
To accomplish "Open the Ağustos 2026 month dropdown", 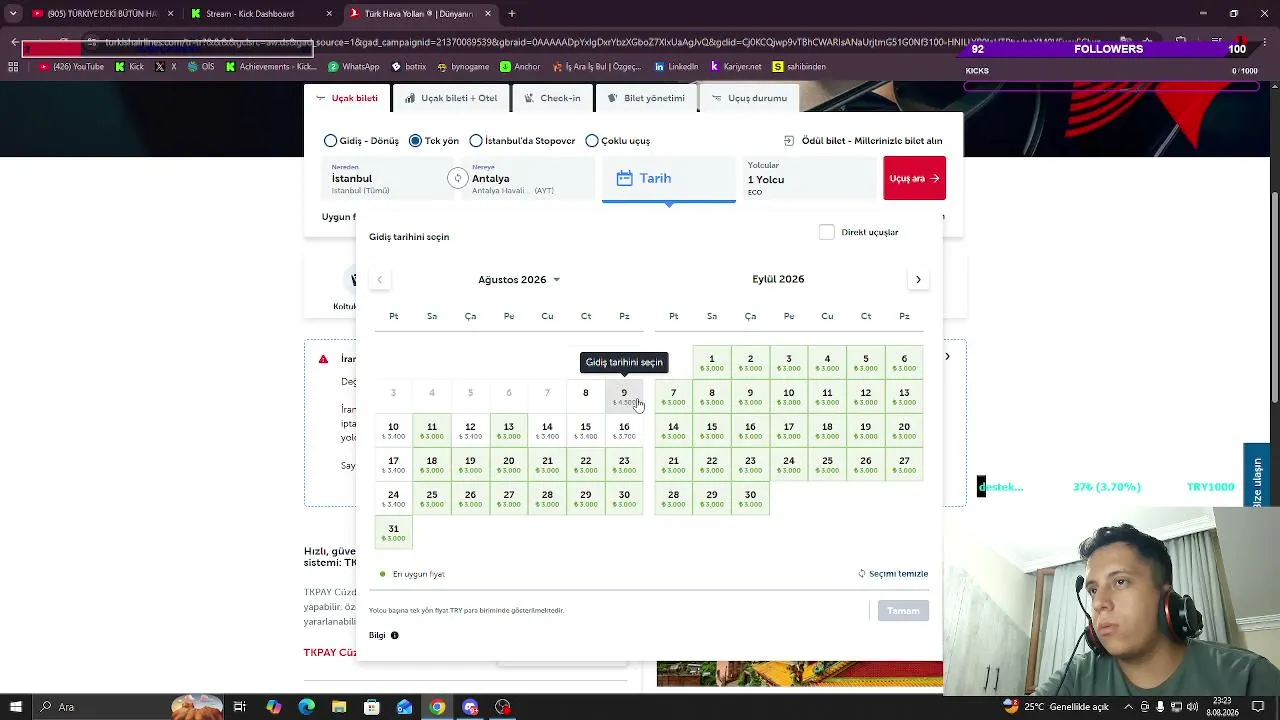I will click(519, 280).
